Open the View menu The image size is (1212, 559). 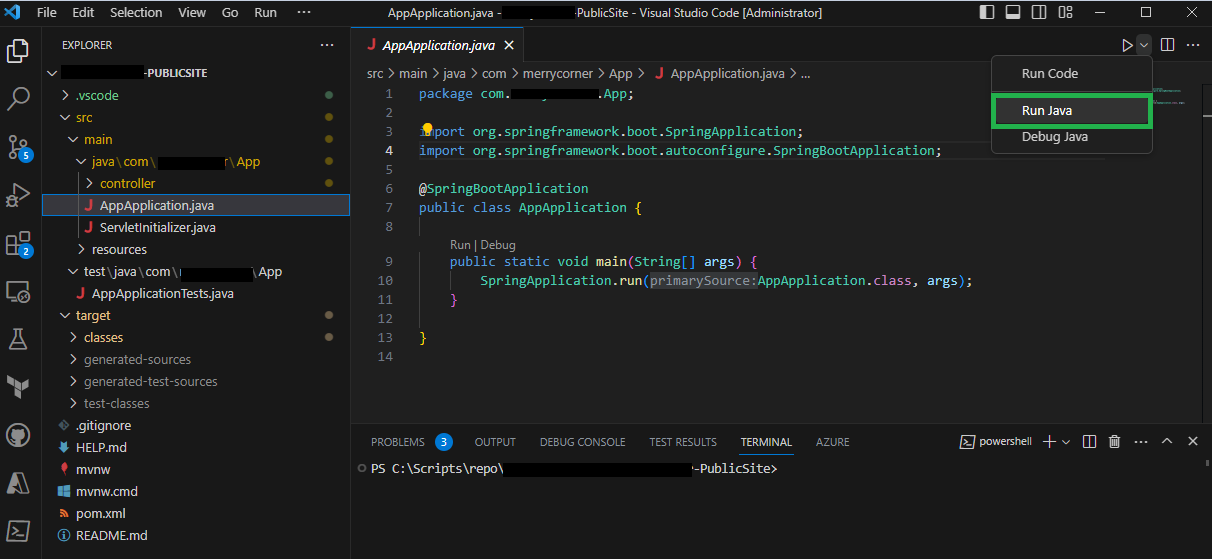pyautogui.click(x=192, y=13)
